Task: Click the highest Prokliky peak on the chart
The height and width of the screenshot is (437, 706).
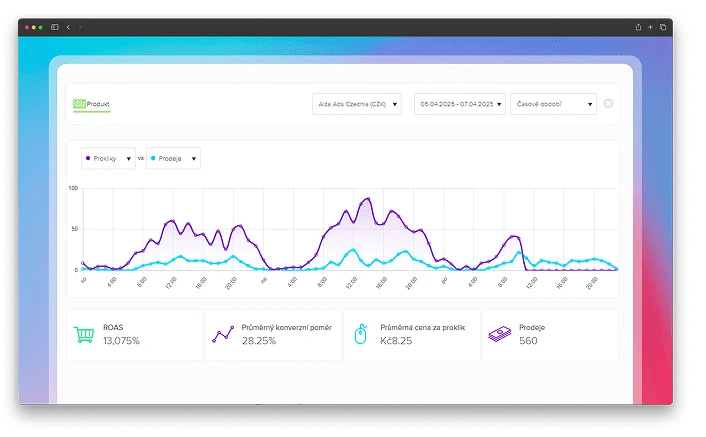Action: click(368, 198)
